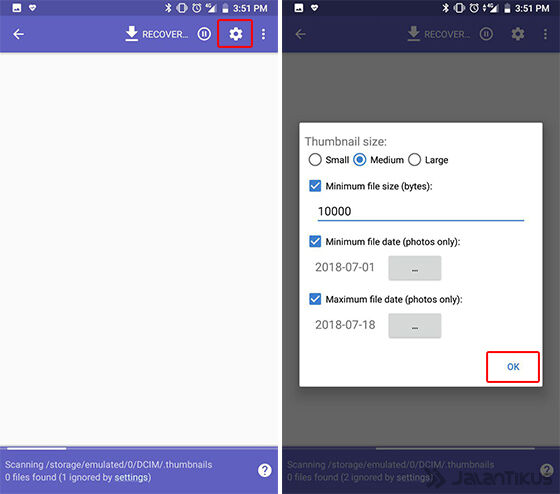Toggle Minimum file size checkbox
Screen dimensions: 560x494
click(x=315, y=186)
